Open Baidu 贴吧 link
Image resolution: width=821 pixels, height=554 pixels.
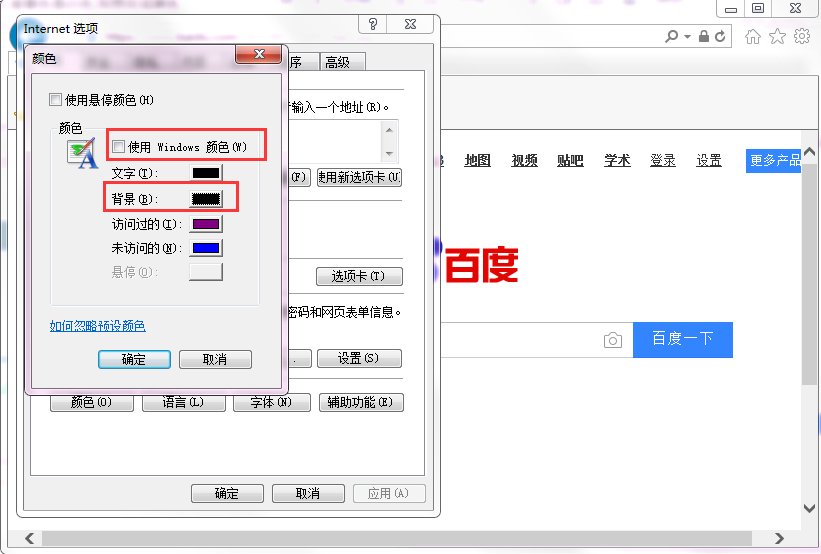[x=570, y=160]
